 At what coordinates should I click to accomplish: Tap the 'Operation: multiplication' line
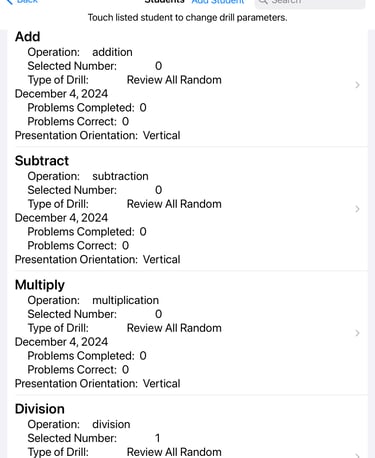pyautogui.click(x=93, y=300)
